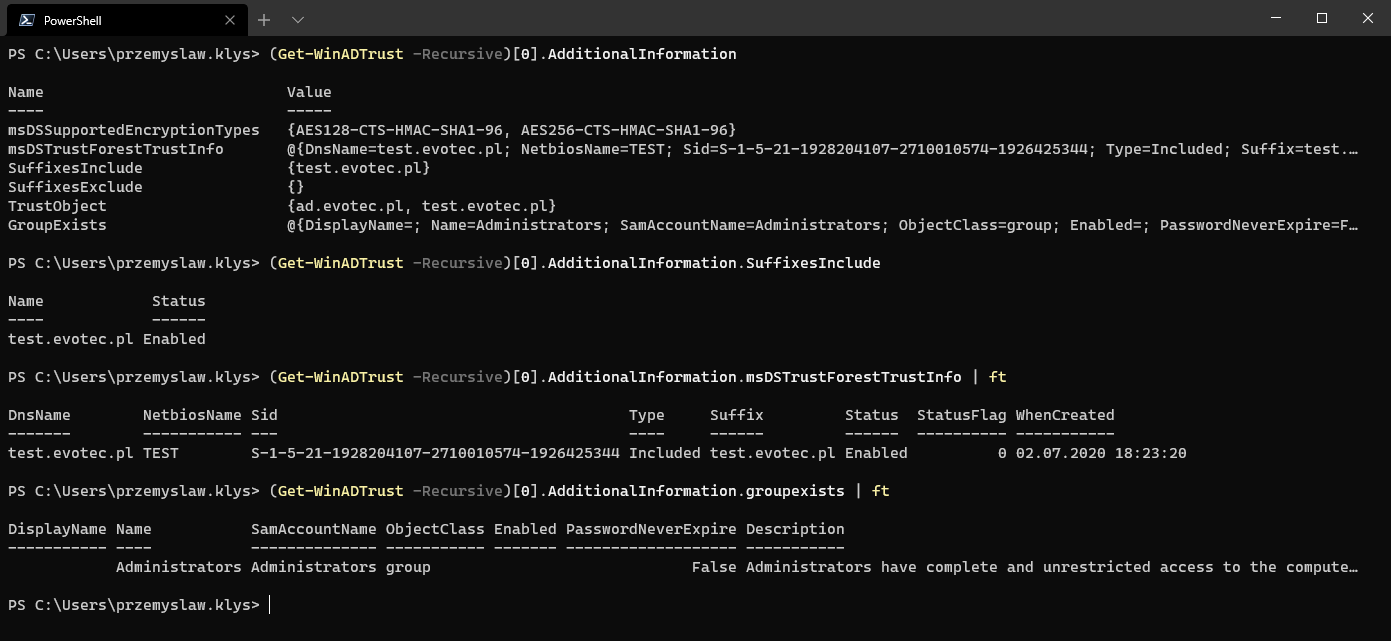Image resolution: width=1391 pixels, height=641 pixels.
Task: Open a new tab with plus button
Action: pos(264,20)
